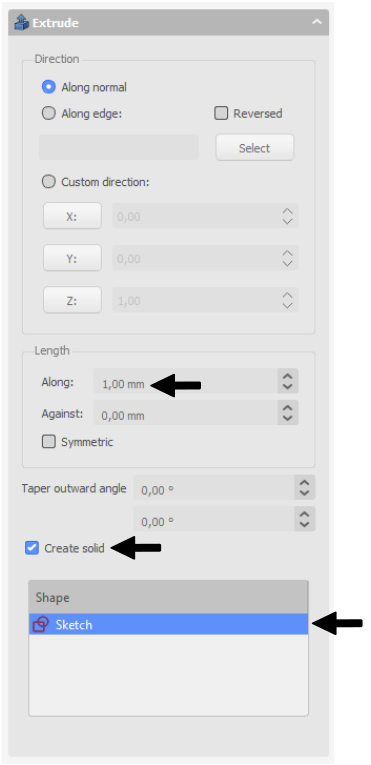
Task: Click the Sketch shape icon in list
Action: pyautogui.click(x=41, y=624)
